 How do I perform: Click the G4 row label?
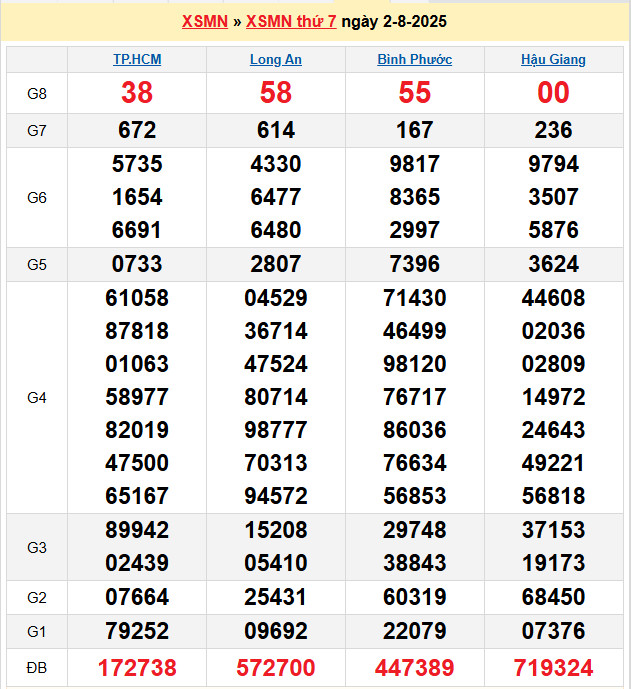click(37, 398)
